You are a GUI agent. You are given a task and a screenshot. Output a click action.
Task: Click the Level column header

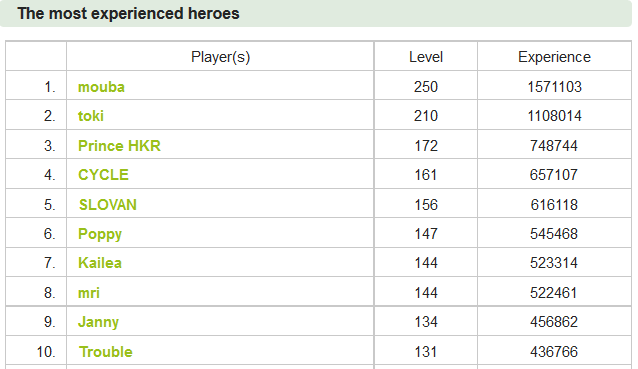click(x=426, y=57)
